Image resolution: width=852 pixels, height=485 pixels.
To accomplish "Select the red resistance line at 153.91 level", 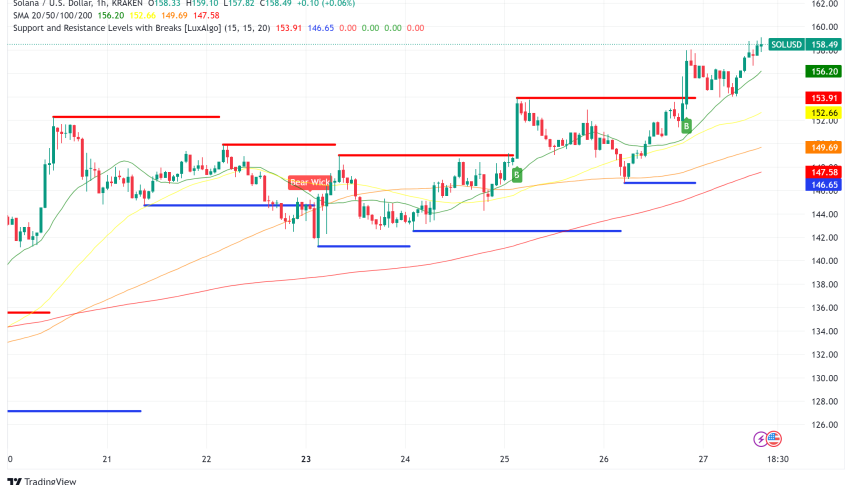I will point(606,98).
